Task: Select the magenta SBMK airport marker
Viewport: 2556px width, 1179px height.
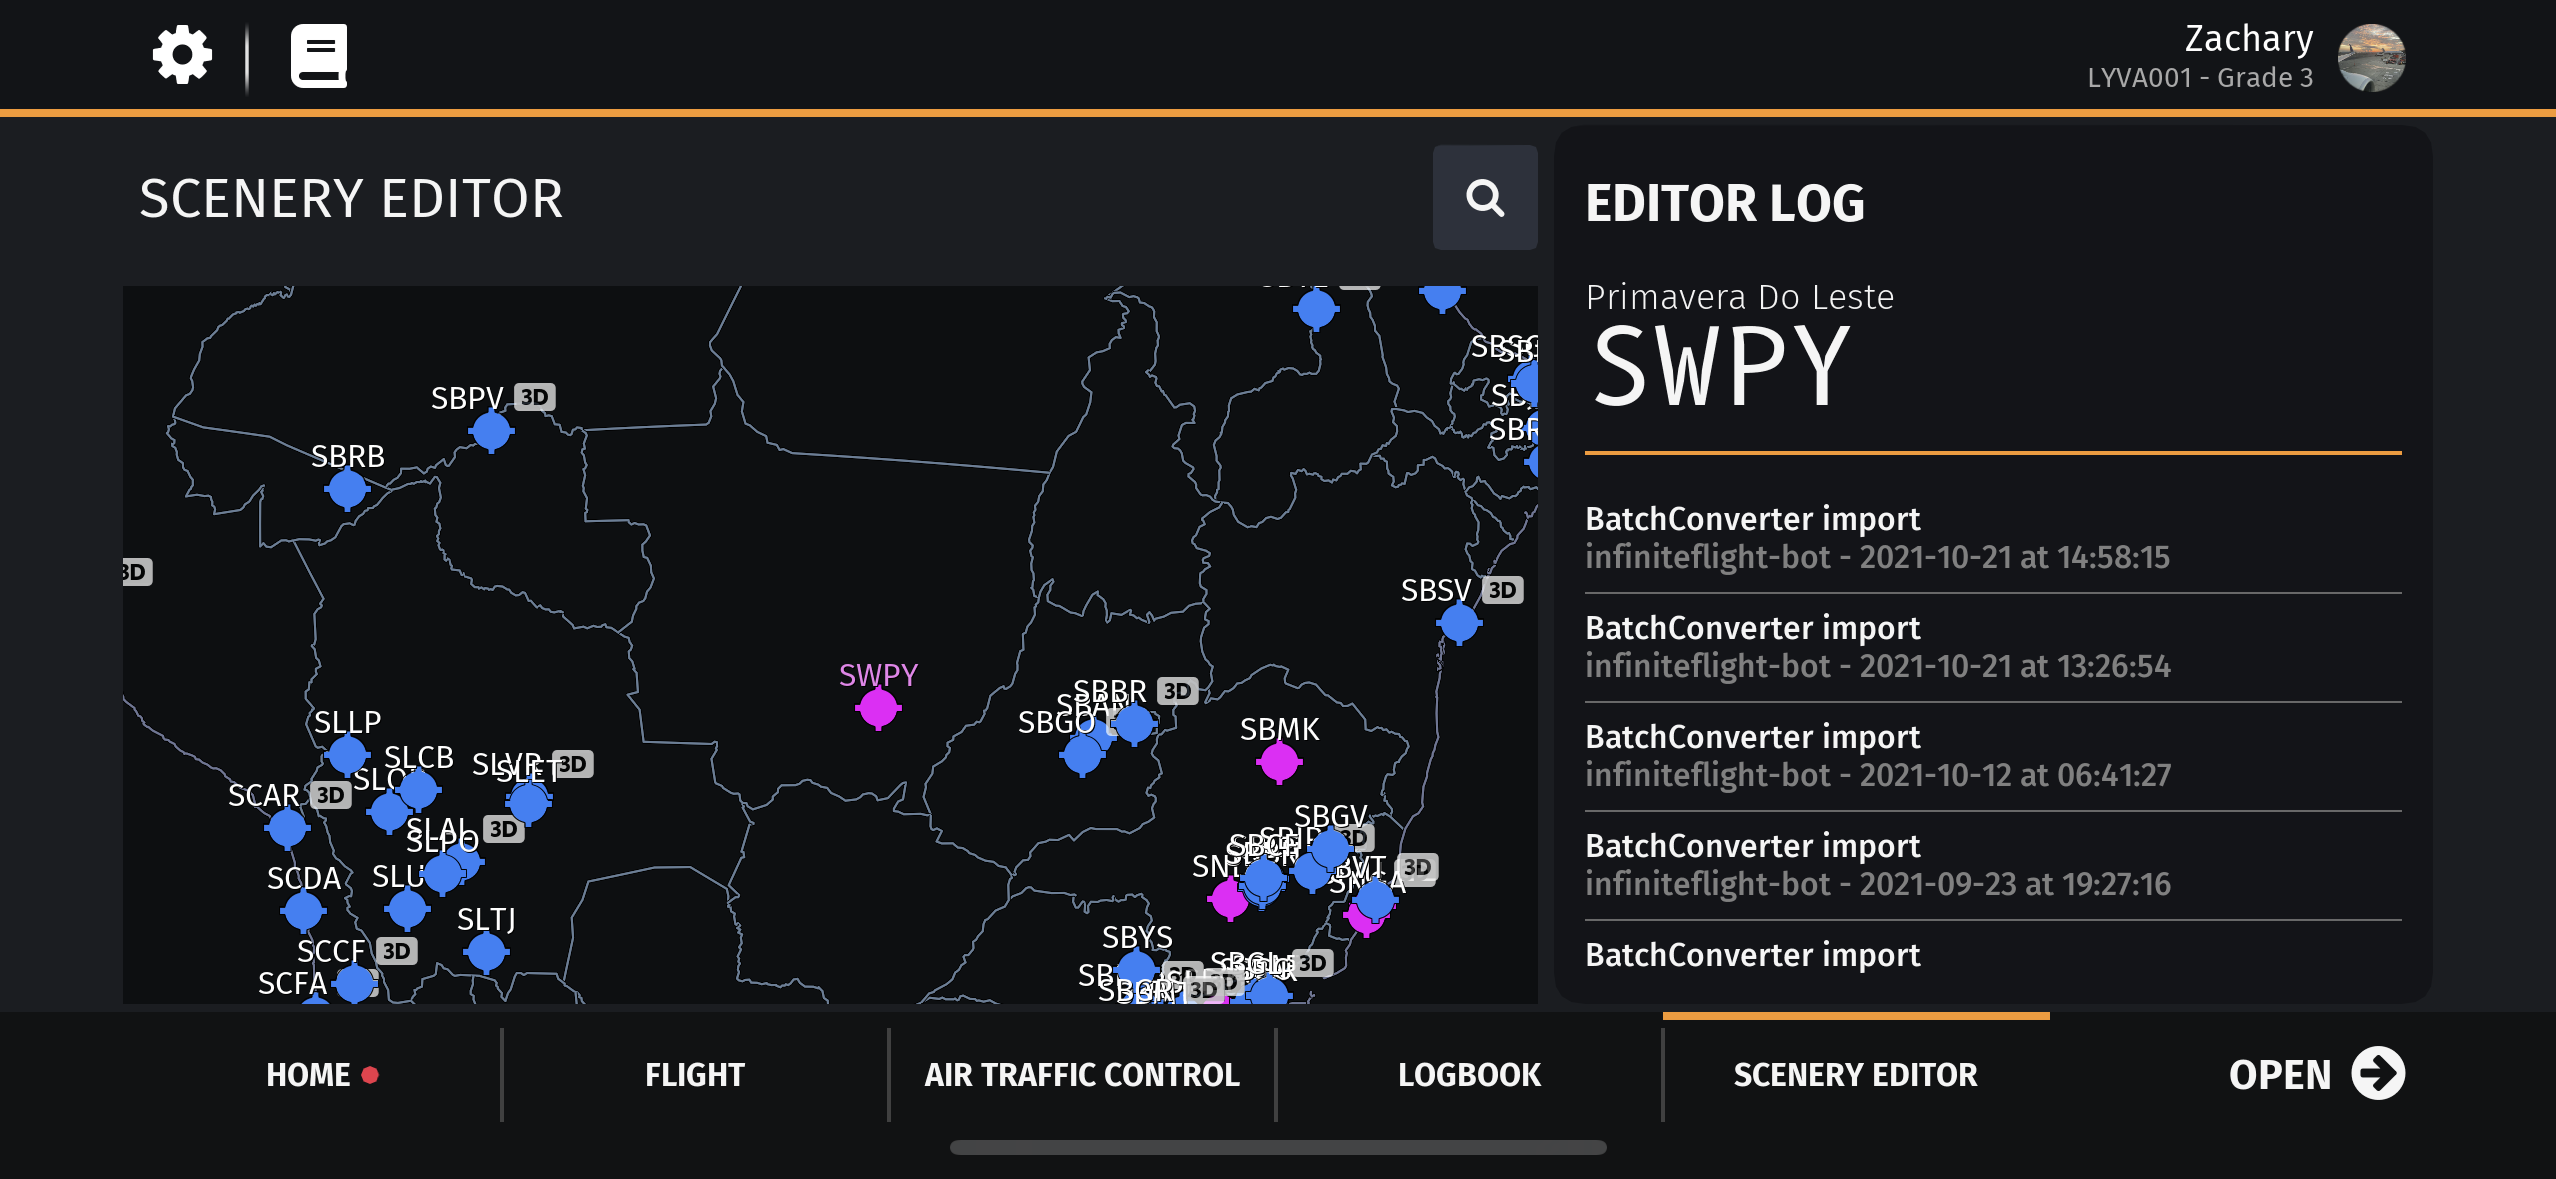Action: [x=1279, y=762]
